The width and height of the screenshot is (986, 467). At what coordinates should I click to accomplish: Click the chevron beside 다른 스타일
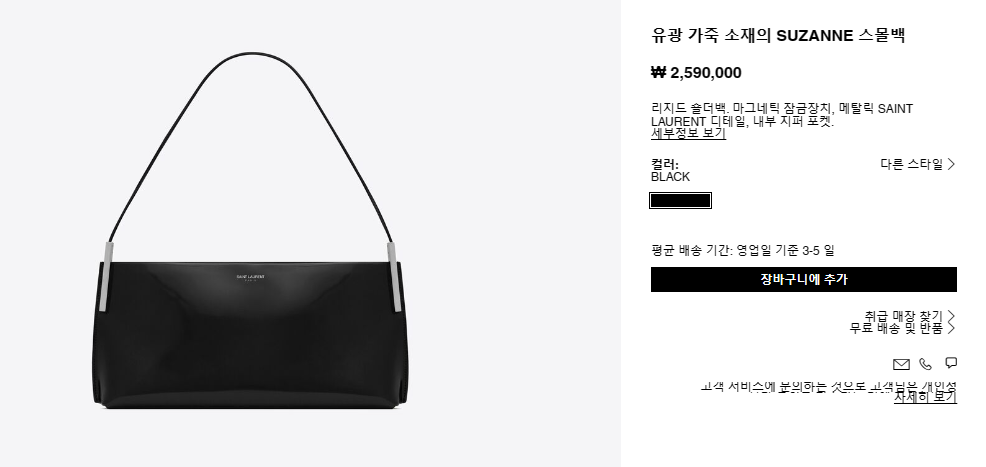951,164
